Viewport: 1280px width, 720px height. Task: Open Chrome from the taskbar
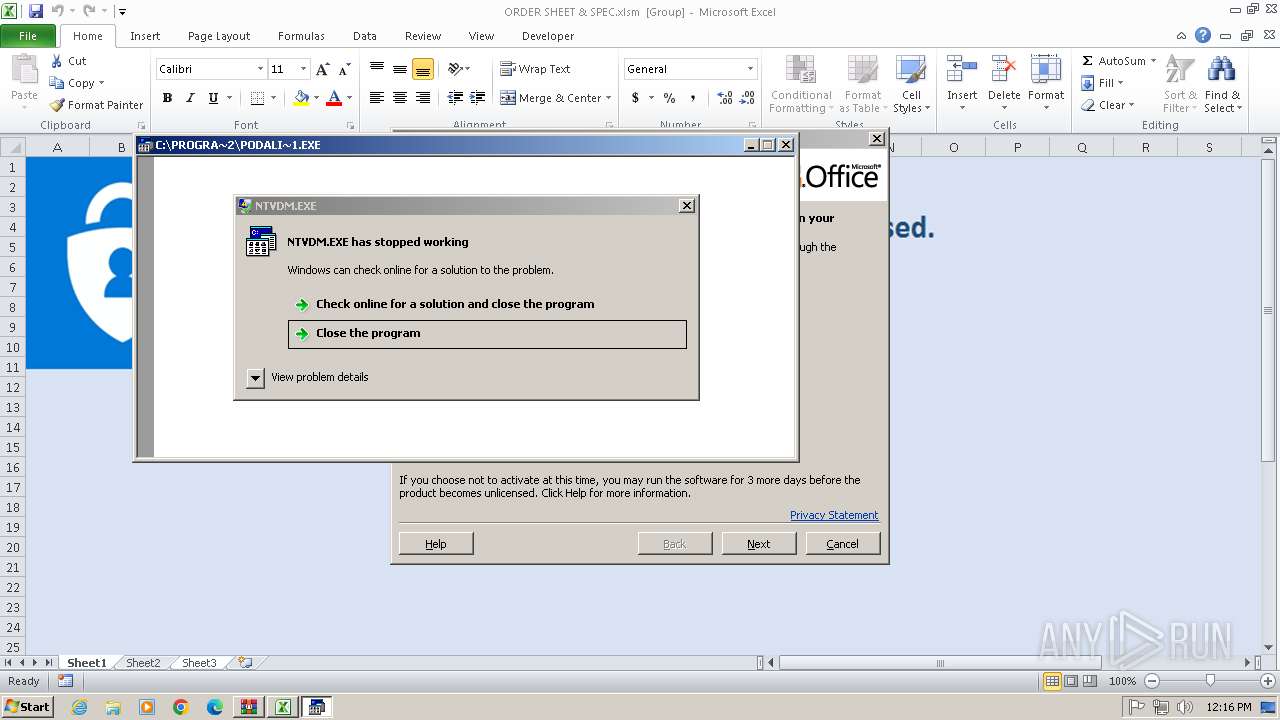(x=181, y=707)
